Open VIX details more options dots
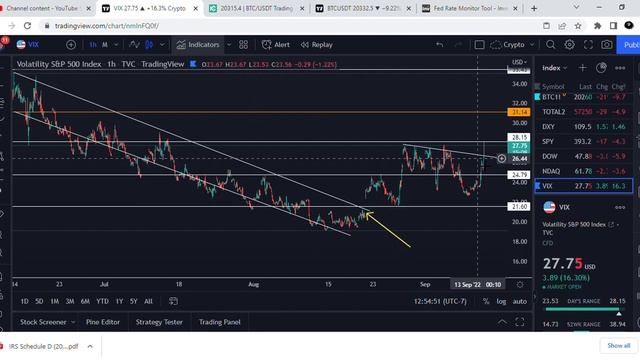 coord(620,207)
